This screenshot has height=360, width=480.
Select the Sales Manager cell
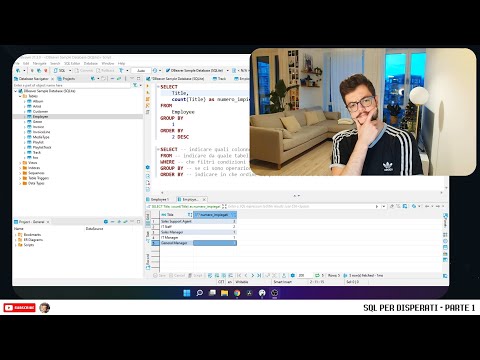(176, 232)
